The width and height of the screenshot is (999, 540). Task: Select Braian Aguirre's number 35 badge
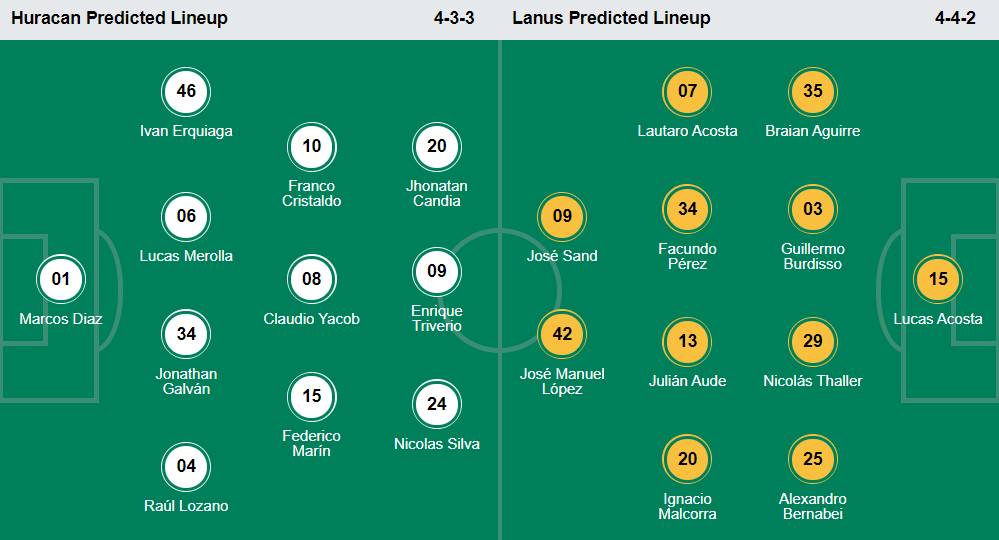pyautogui.click(x=813, y=92)
